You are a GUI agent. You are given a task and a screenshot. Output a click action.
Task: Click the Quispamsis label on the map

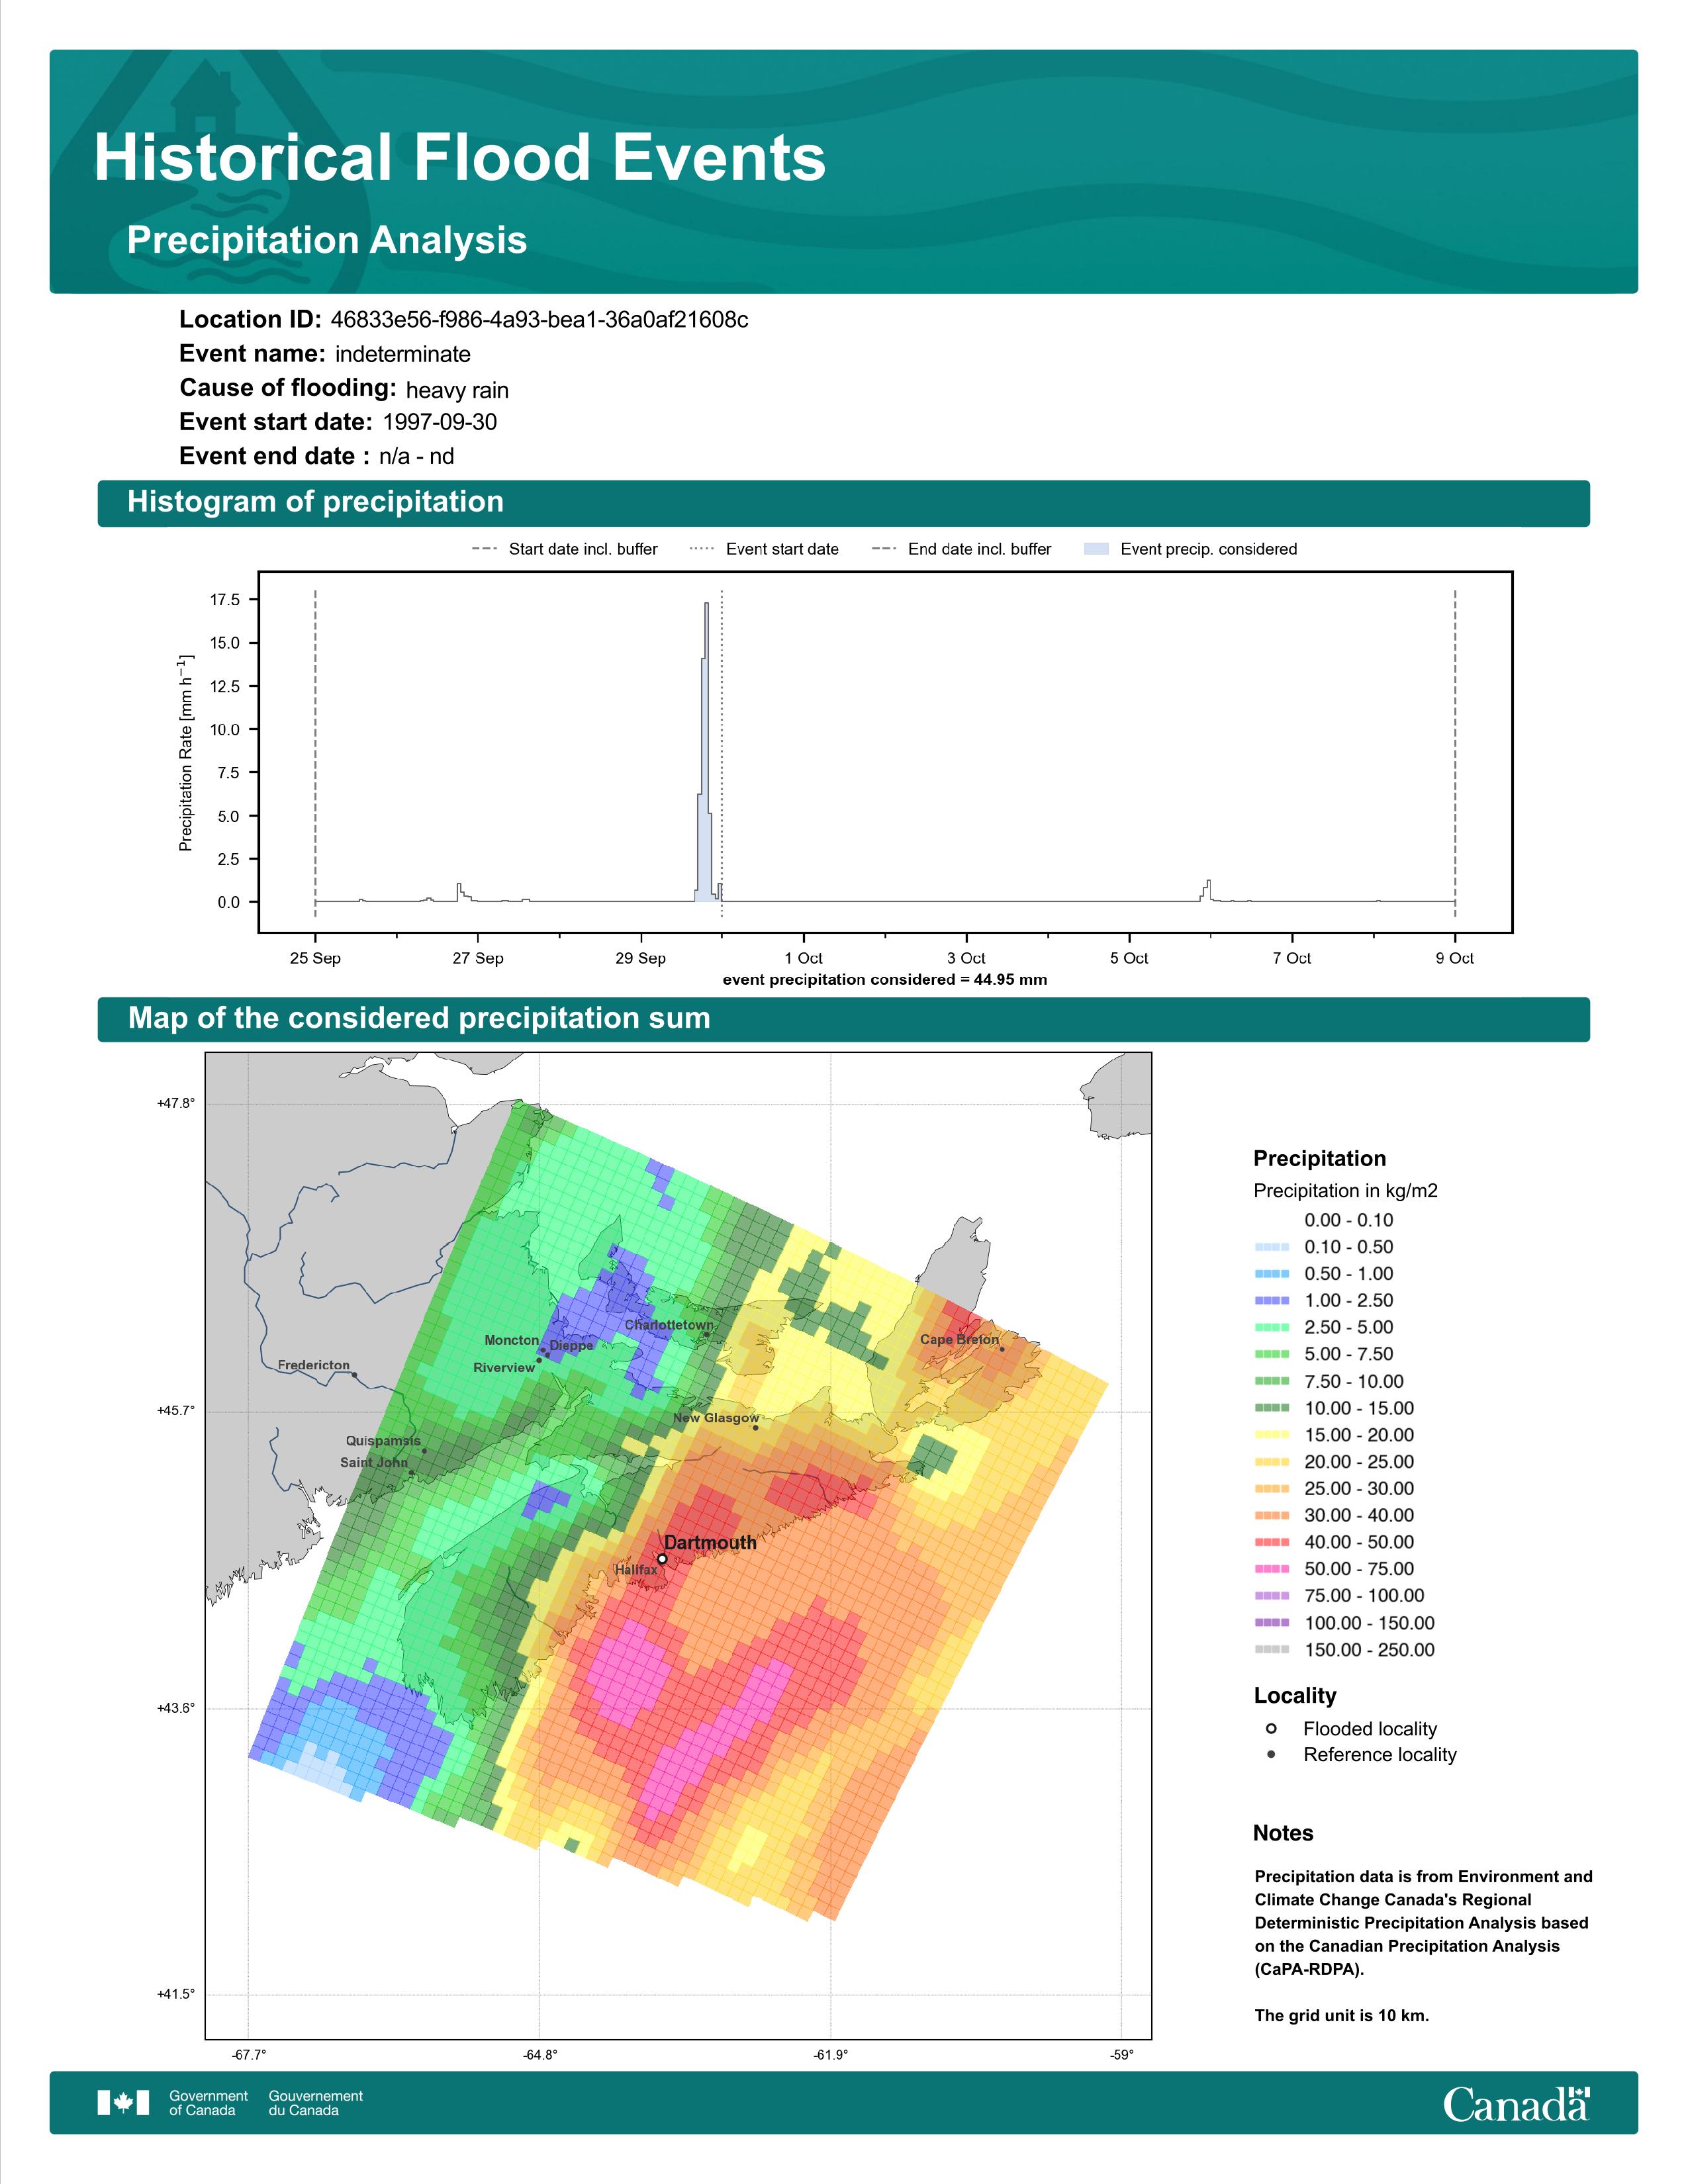point(383,1441)
